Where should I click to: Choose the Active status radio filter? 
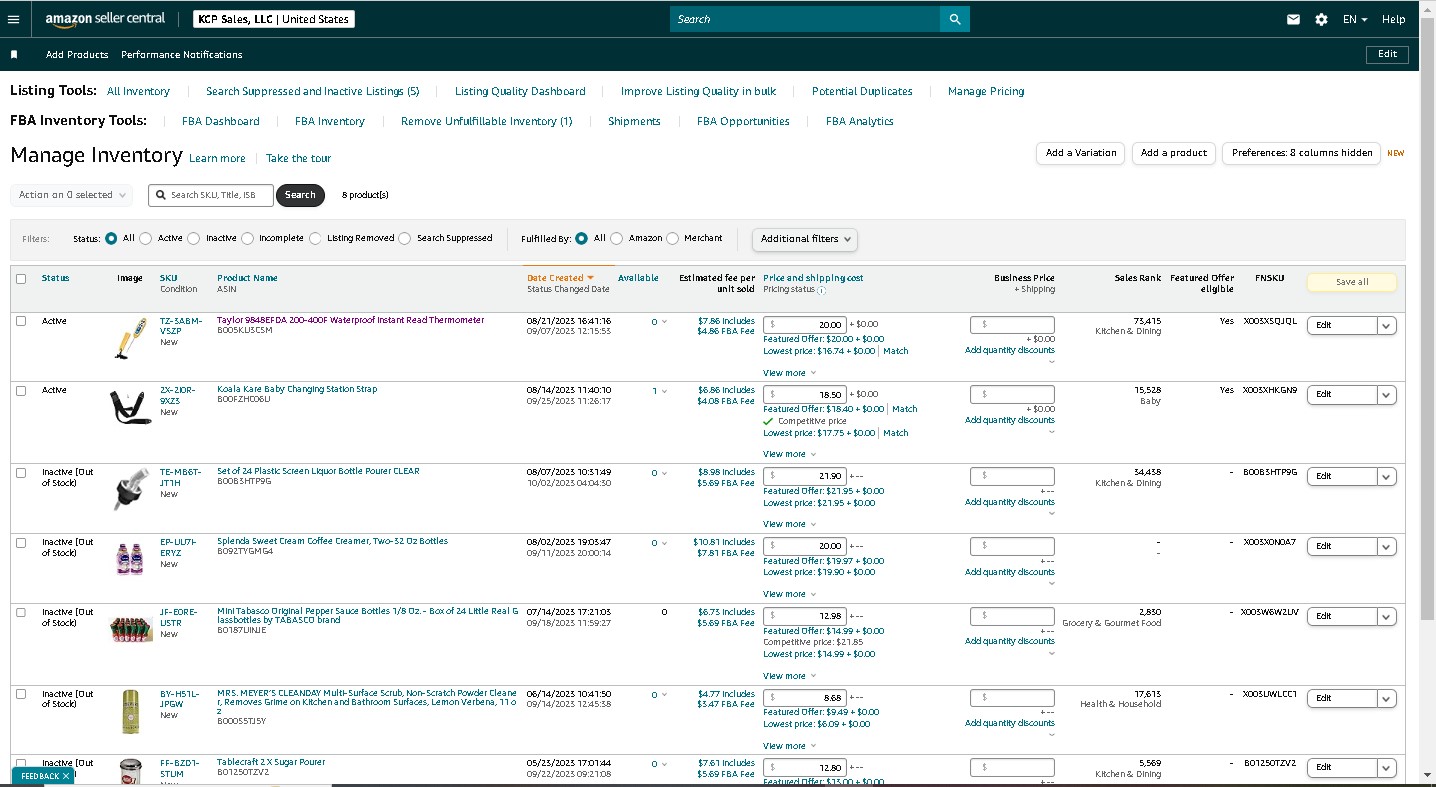click(146, 239)
